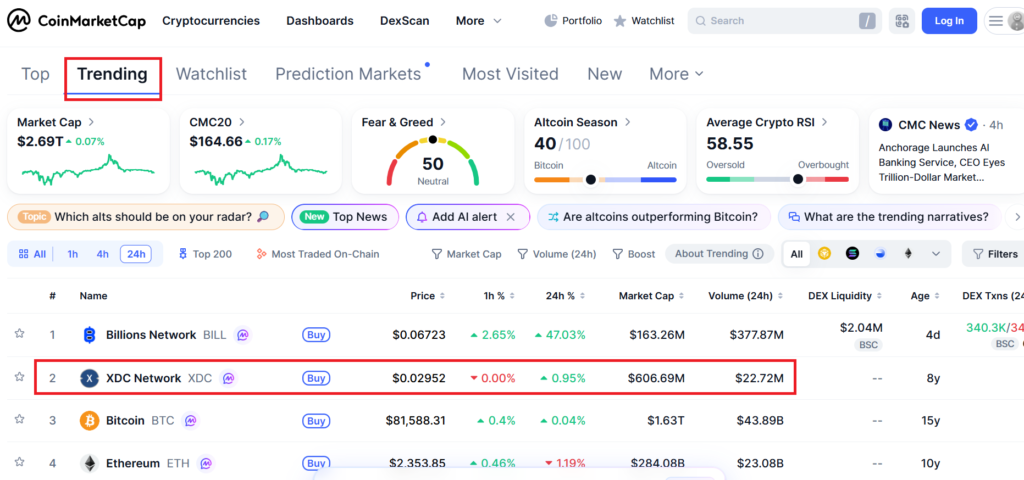
Task: Click the XDC Network coin logo
Action: click(89, 378)
